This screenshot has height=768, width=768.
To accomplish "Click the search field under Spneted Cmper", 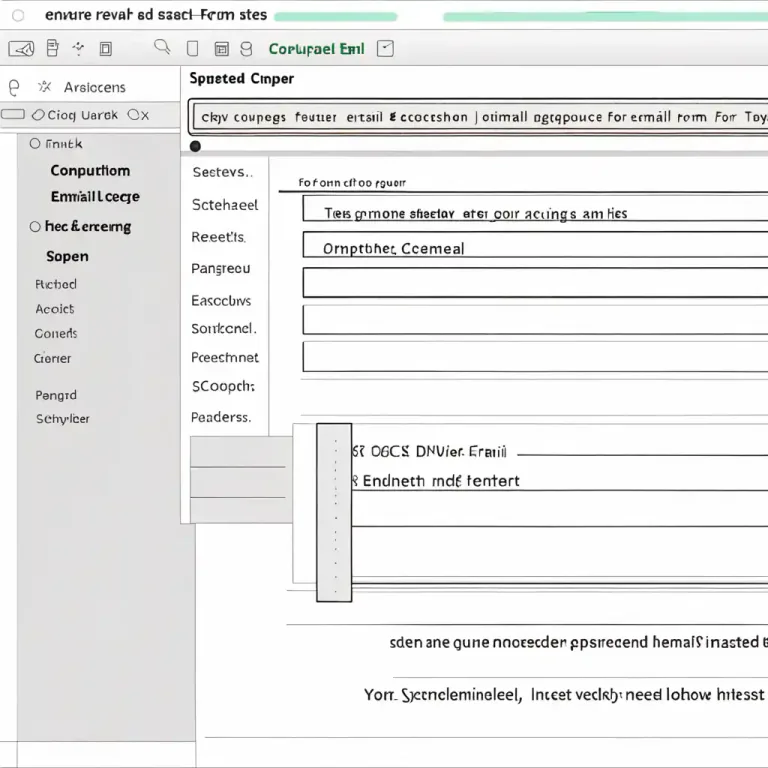I will (480, 117).
